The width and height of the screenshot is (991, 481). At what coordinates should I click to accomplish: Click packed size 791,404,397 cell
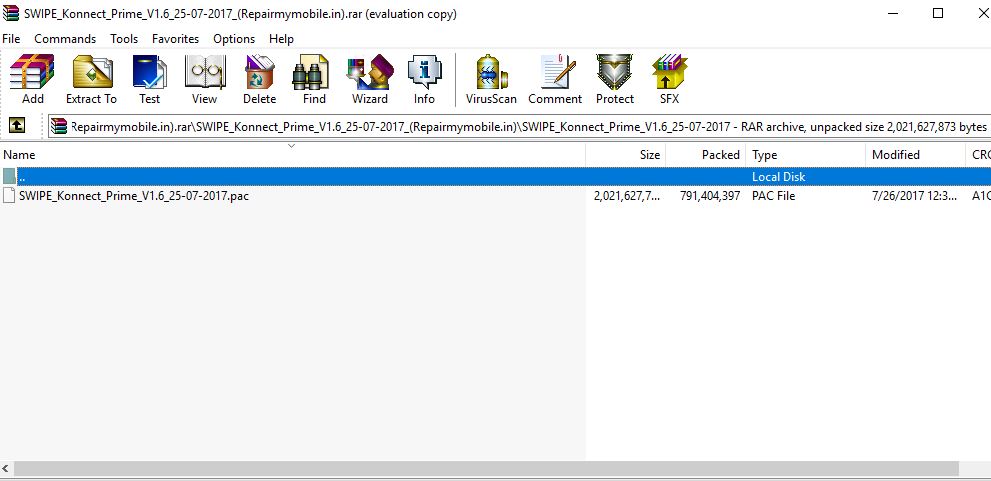tap(710, 196)
